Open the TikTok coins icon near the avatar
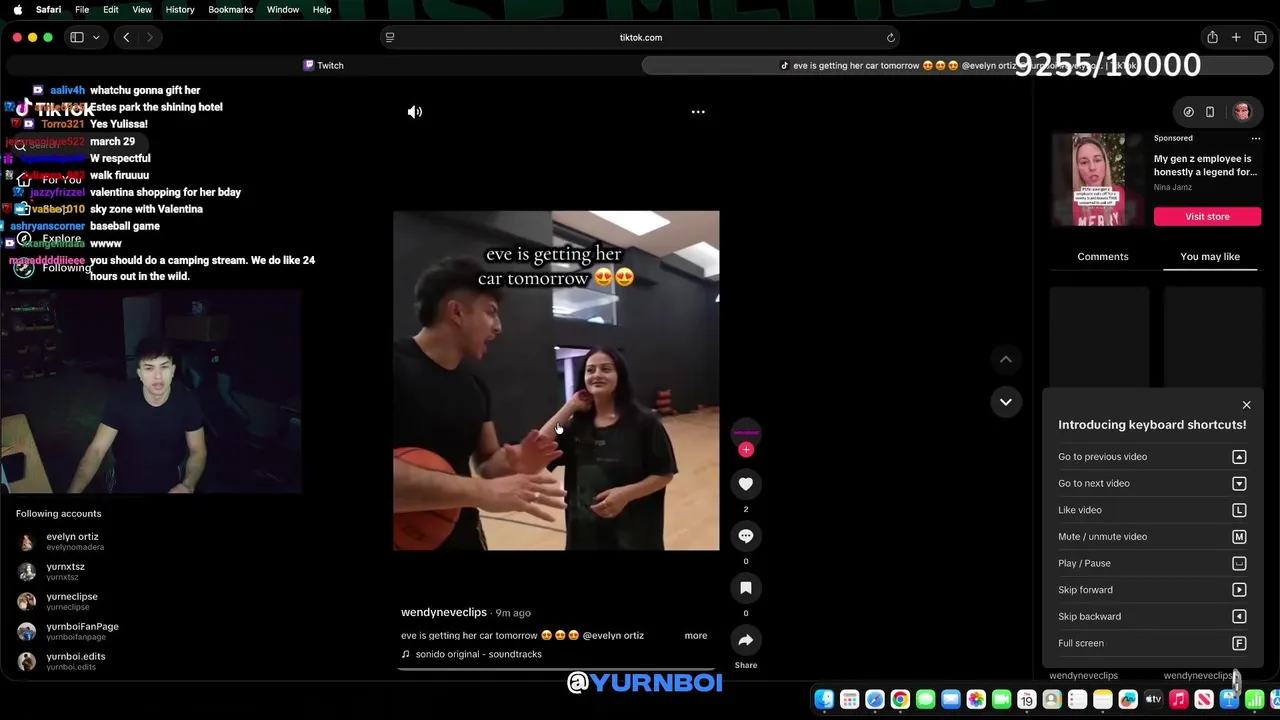Image resolution: width=1280 pixels, height=720 pixels. coord(1188,112)
